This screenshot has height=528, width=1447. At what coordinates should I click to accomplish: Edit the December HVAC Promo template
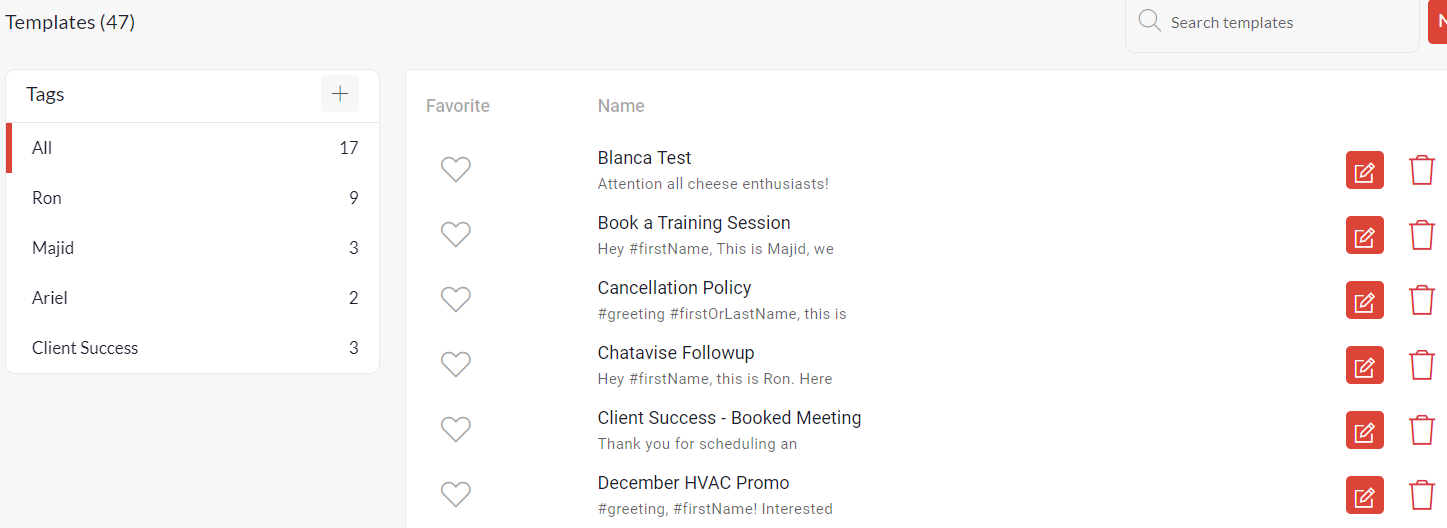1364,496
